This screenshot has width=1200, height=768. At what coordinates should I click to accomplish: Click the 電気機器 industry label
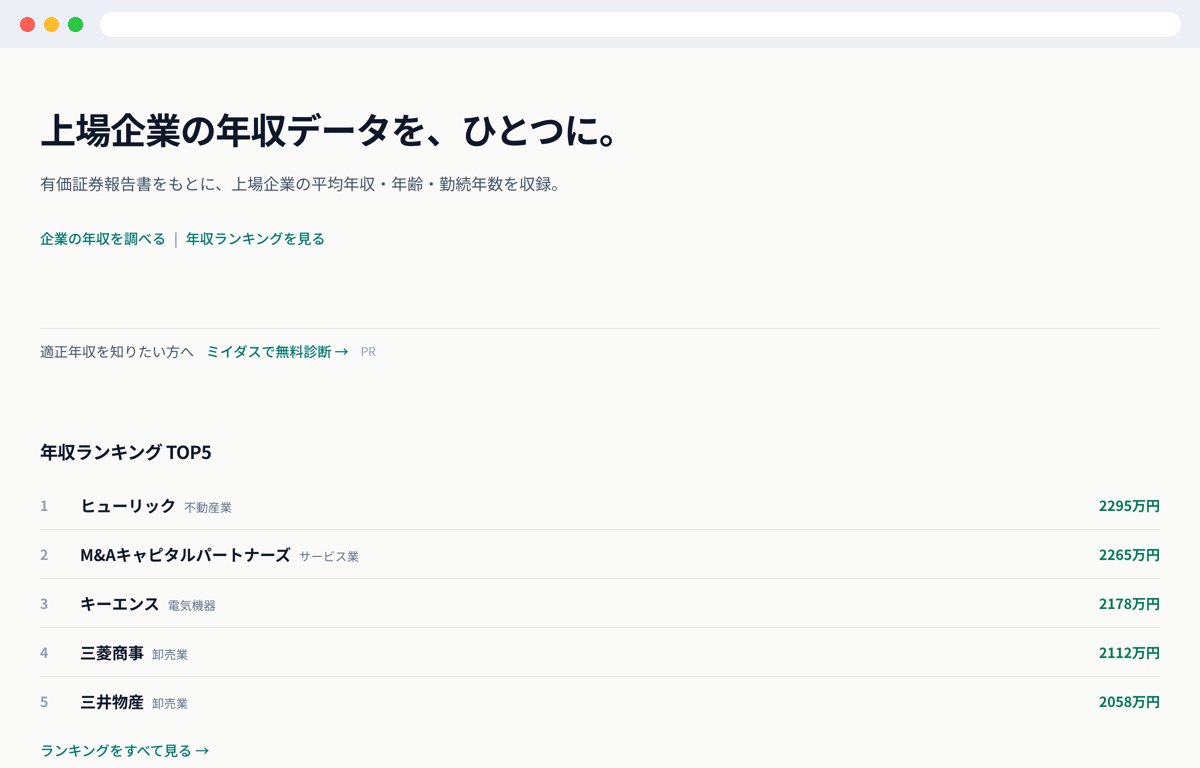[192, 606]
